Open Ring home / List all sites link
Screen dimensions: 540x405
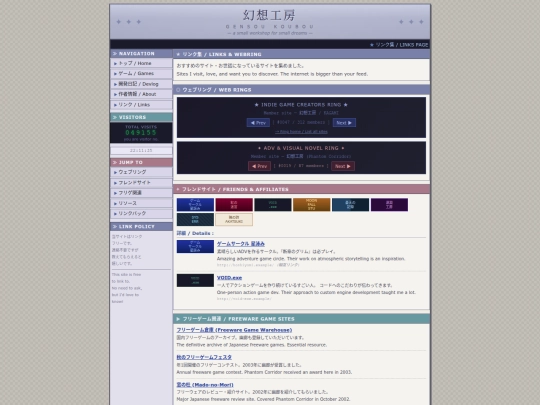point(301,132)
